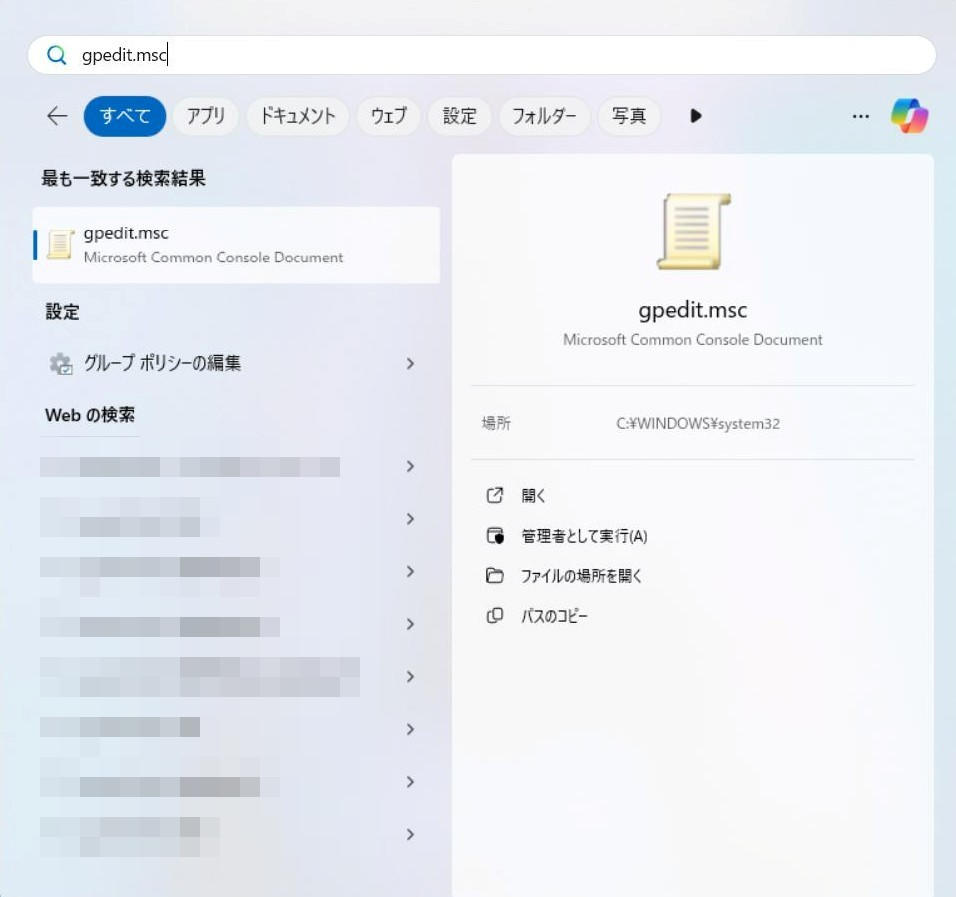Switch to the ウェブ filter tab
Screen dimensions: 956x897
coord(388,116)
